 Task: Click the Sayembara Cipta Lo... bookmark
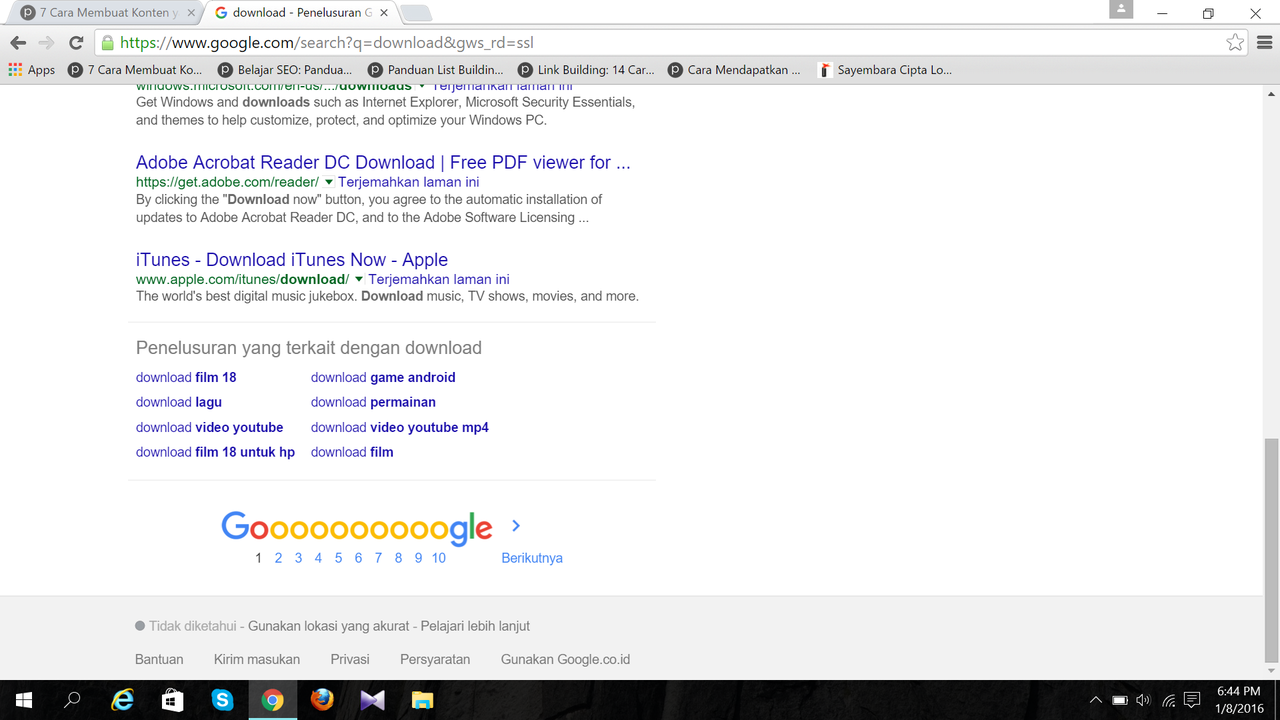885,70
